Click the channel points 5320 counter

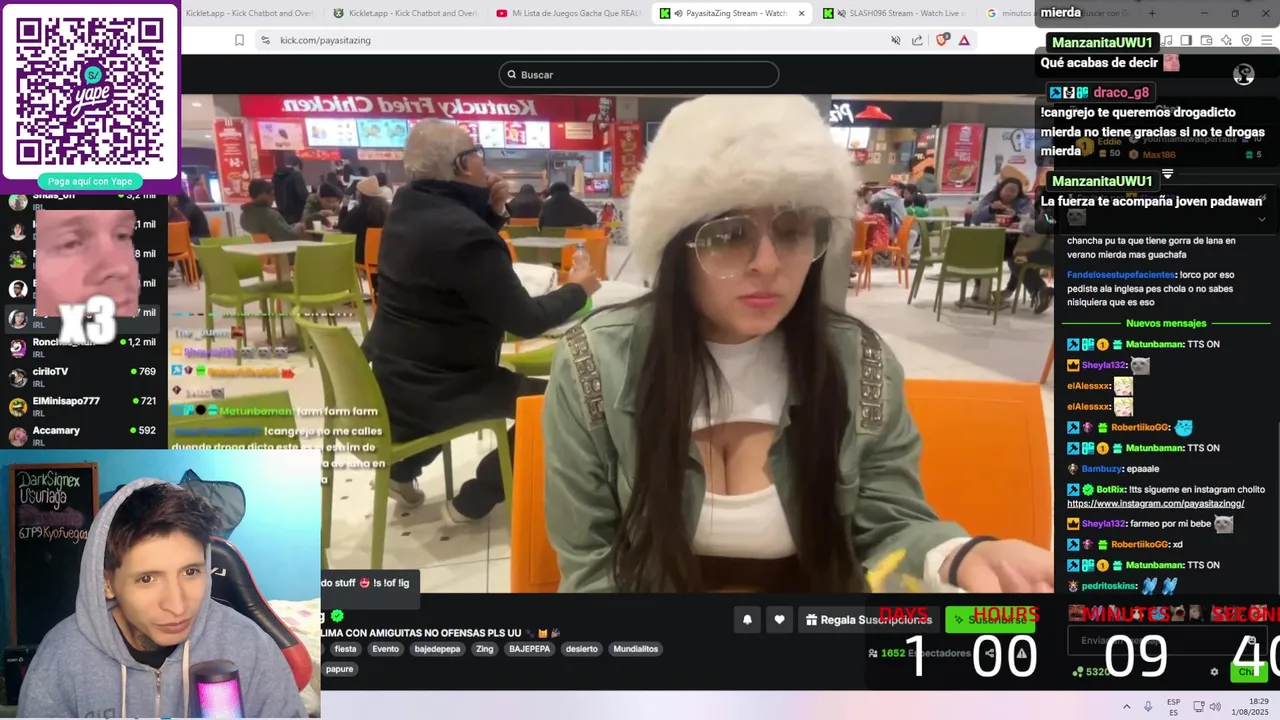pyautogui.click(x=1090, y=672)
